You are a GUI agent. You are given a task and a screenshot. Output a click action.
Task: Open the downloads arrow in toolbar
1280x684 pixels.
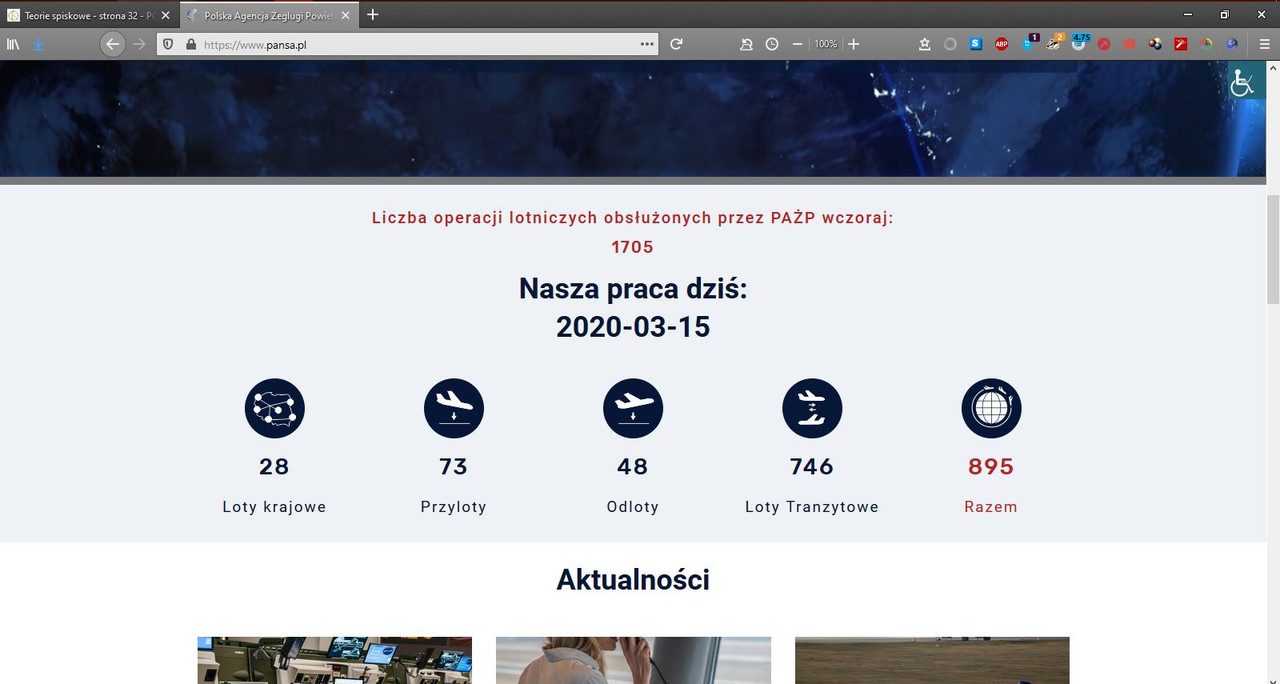38,44
